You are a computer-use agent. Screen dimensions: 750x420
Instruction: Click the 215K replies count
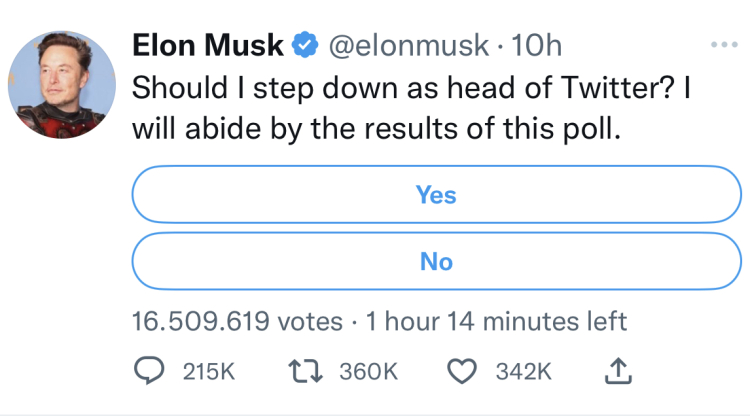[208, 371]
